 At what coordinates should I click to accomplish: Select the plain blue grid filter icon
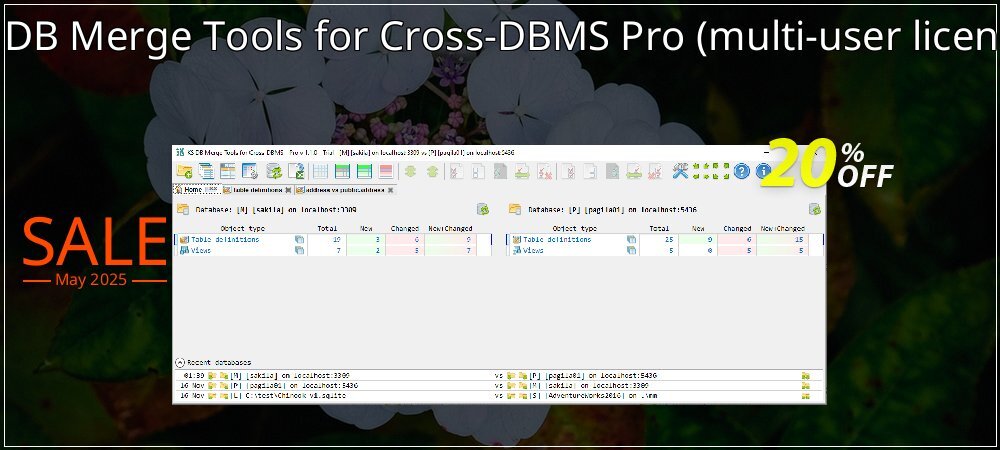320,171
